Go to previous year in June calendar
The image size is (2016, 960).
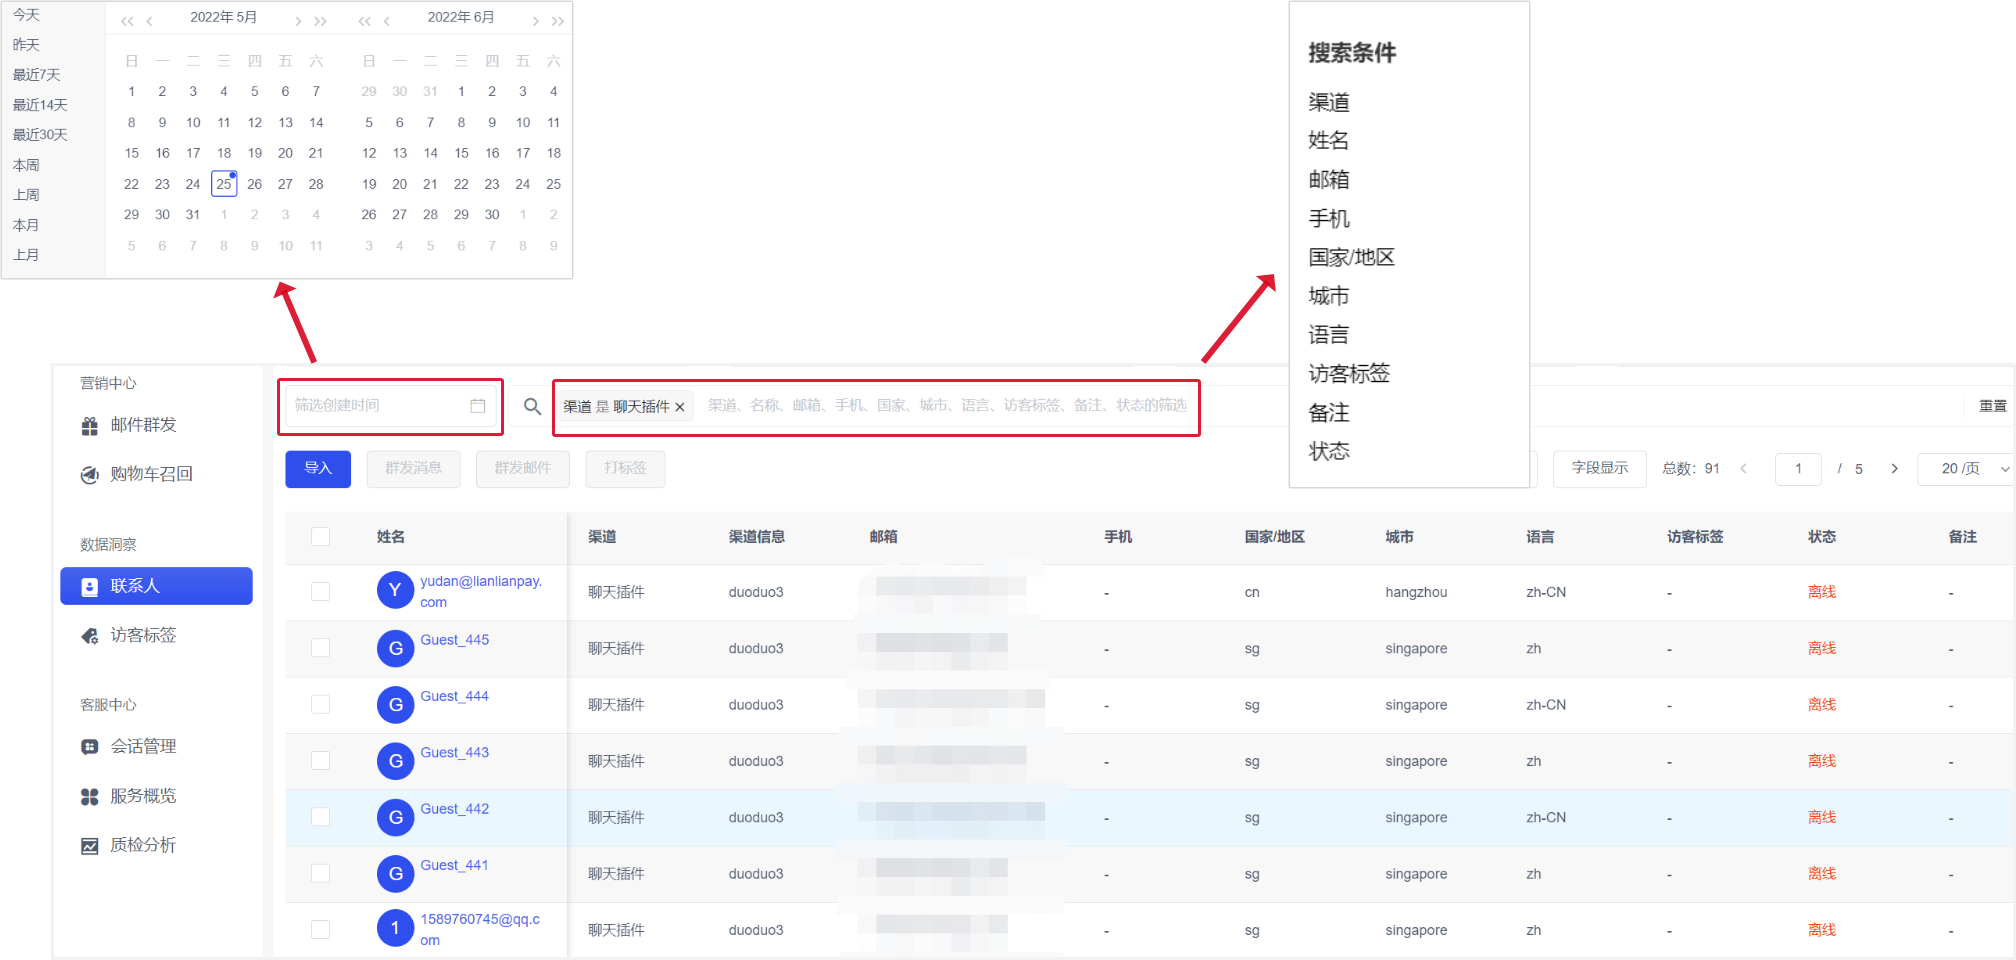(364, 21)
